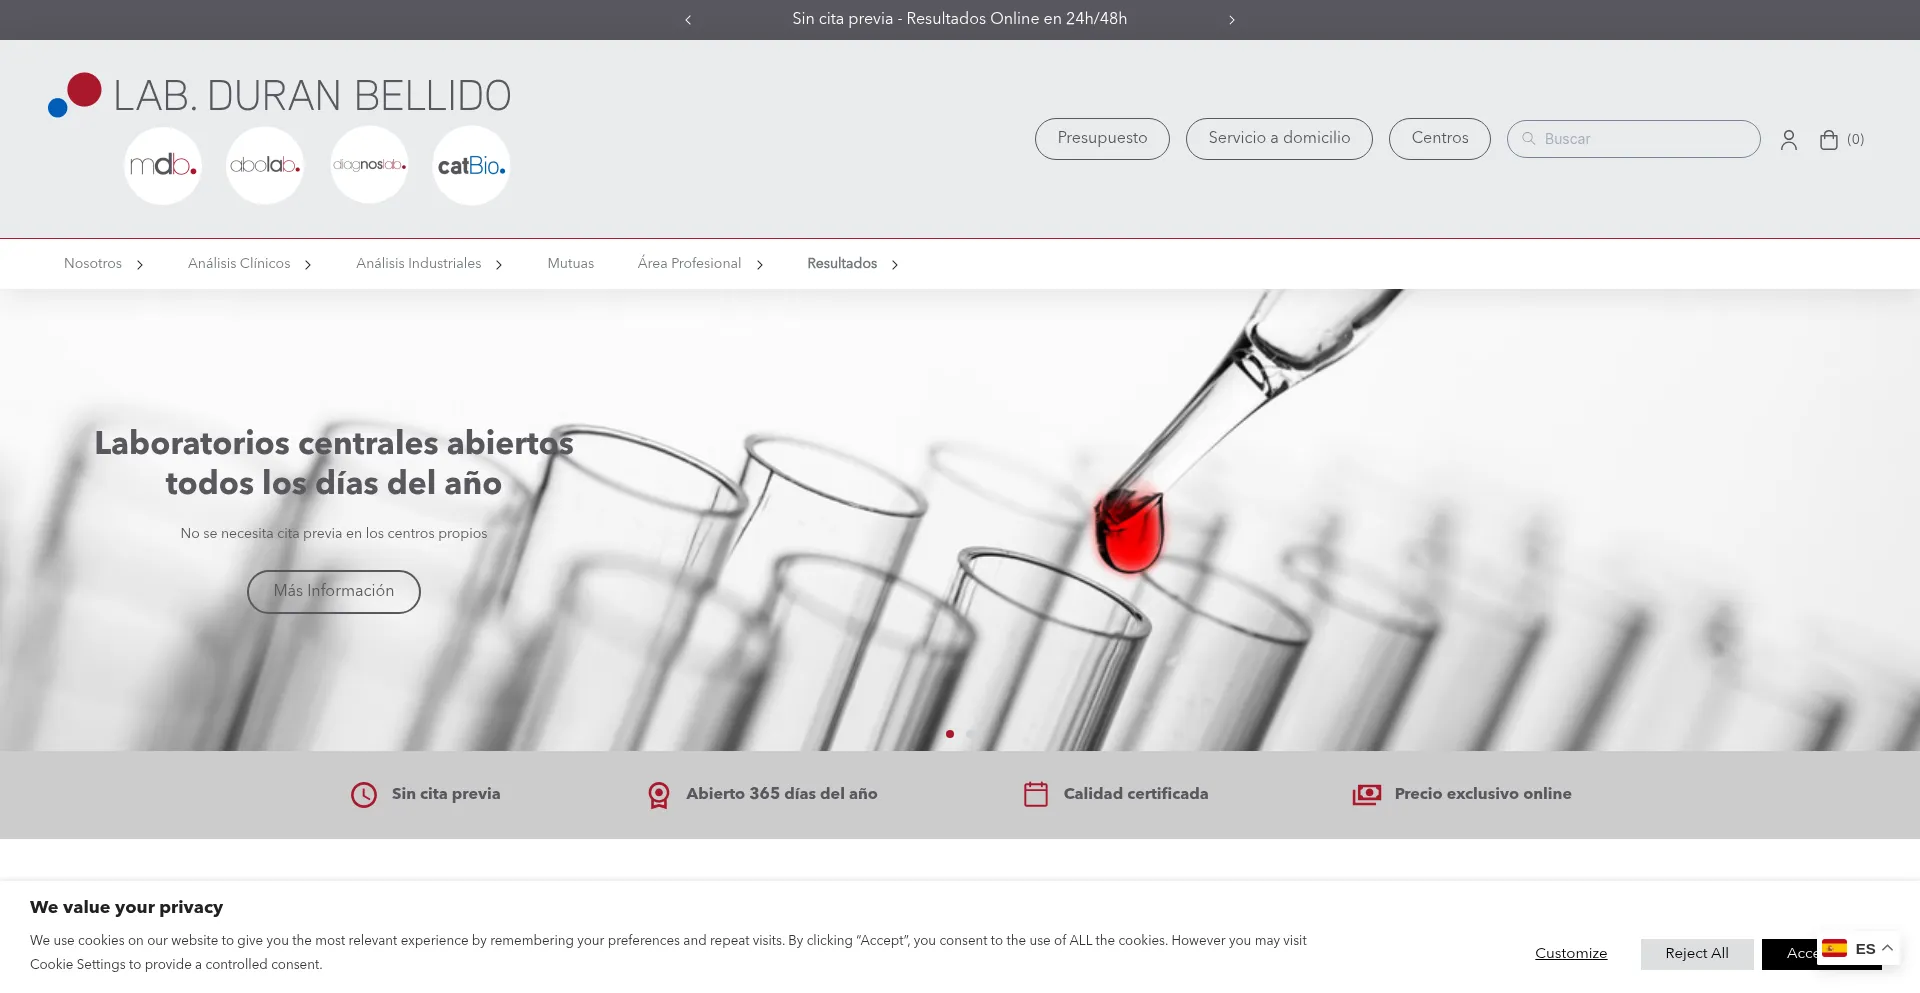The width and height of the screenshot is (1920, 993).
Task: Expand the Análisis Clínicos submenu
Action: pyautogui.click(x=249, y=264)
